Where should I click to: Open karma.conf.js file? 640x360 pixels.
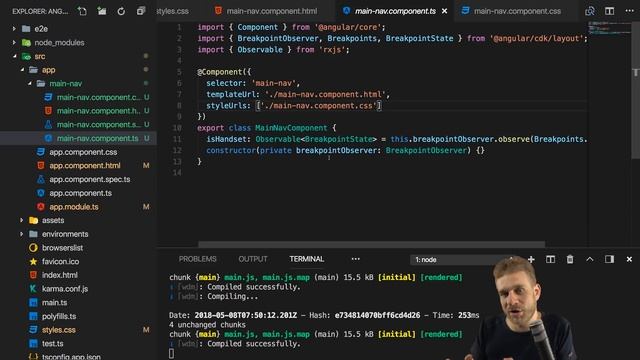pos(64,289)
